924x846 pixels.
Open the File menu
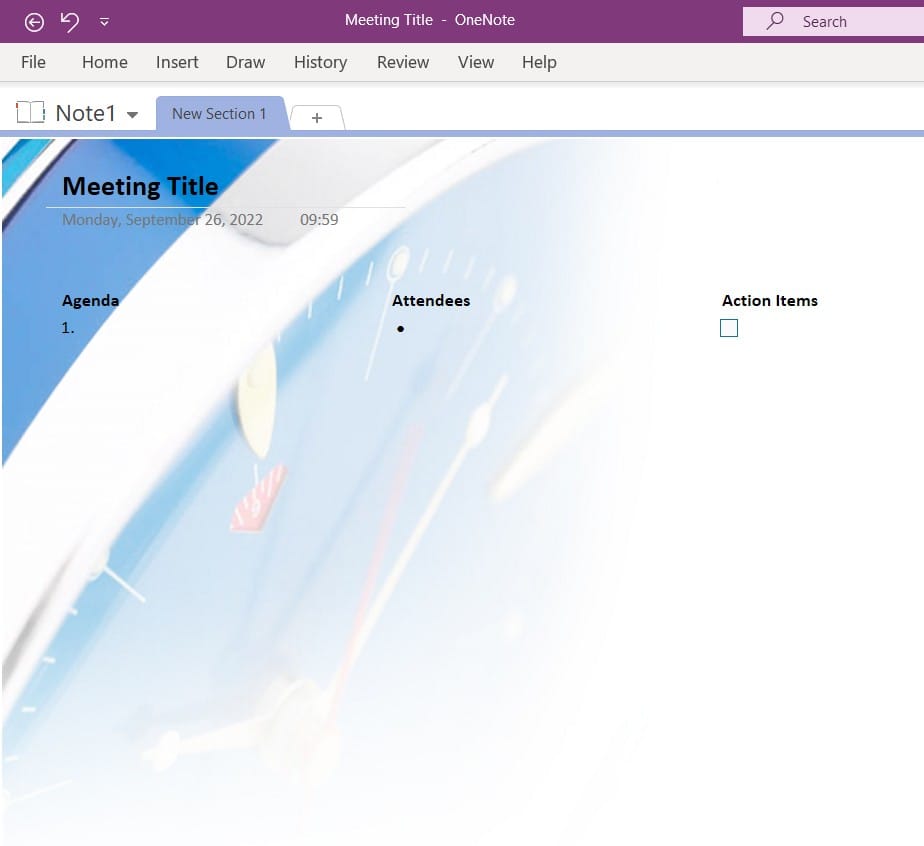[33, 62]
